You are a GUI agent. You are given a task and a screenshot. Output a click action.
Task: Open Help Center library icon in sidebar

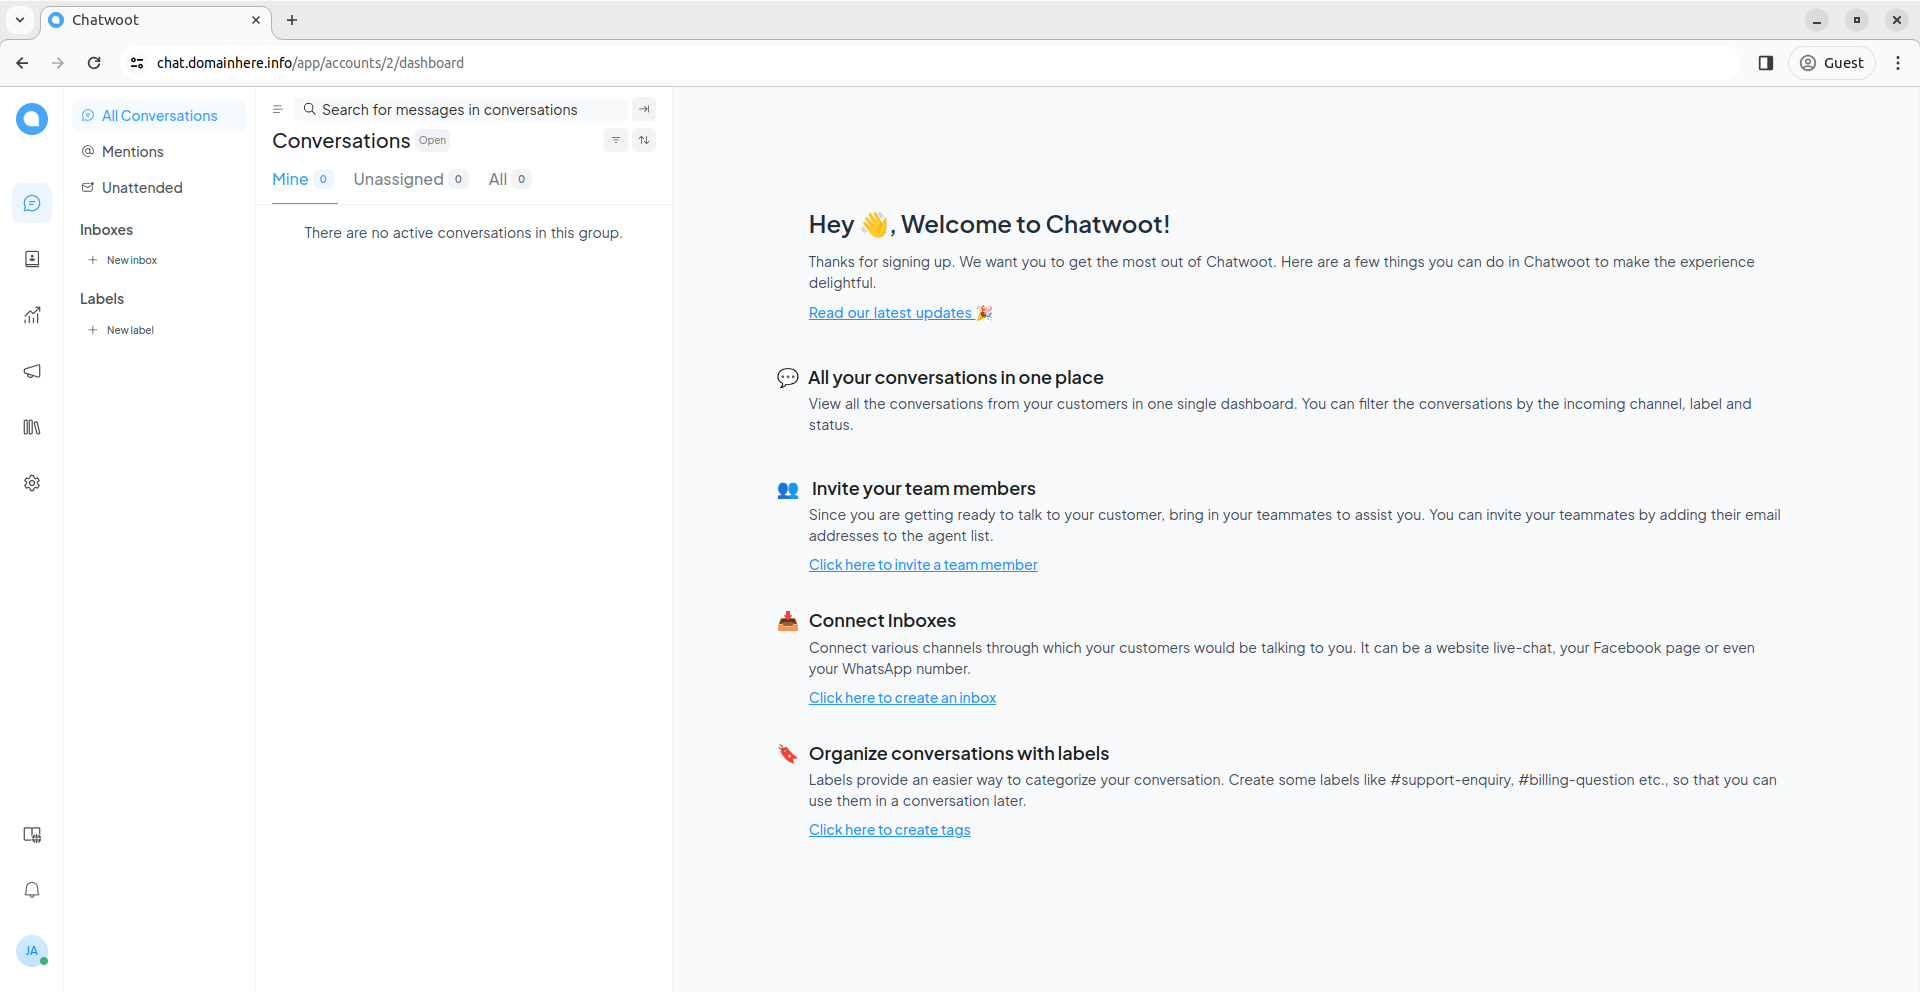coord(32,427)
